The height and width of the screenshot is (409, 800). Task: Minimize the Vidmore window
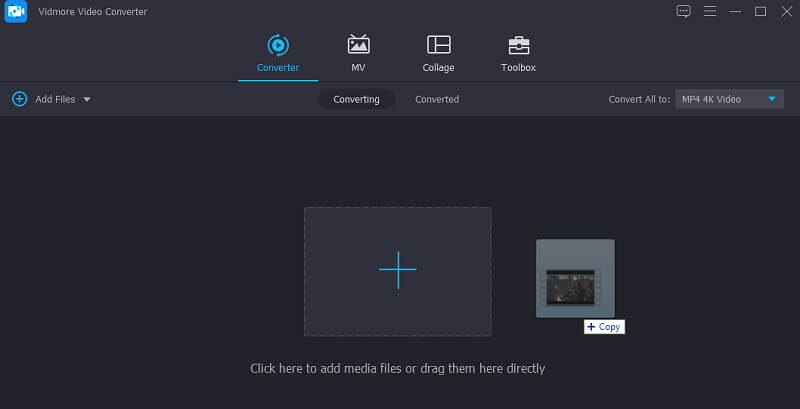(735, 11)
